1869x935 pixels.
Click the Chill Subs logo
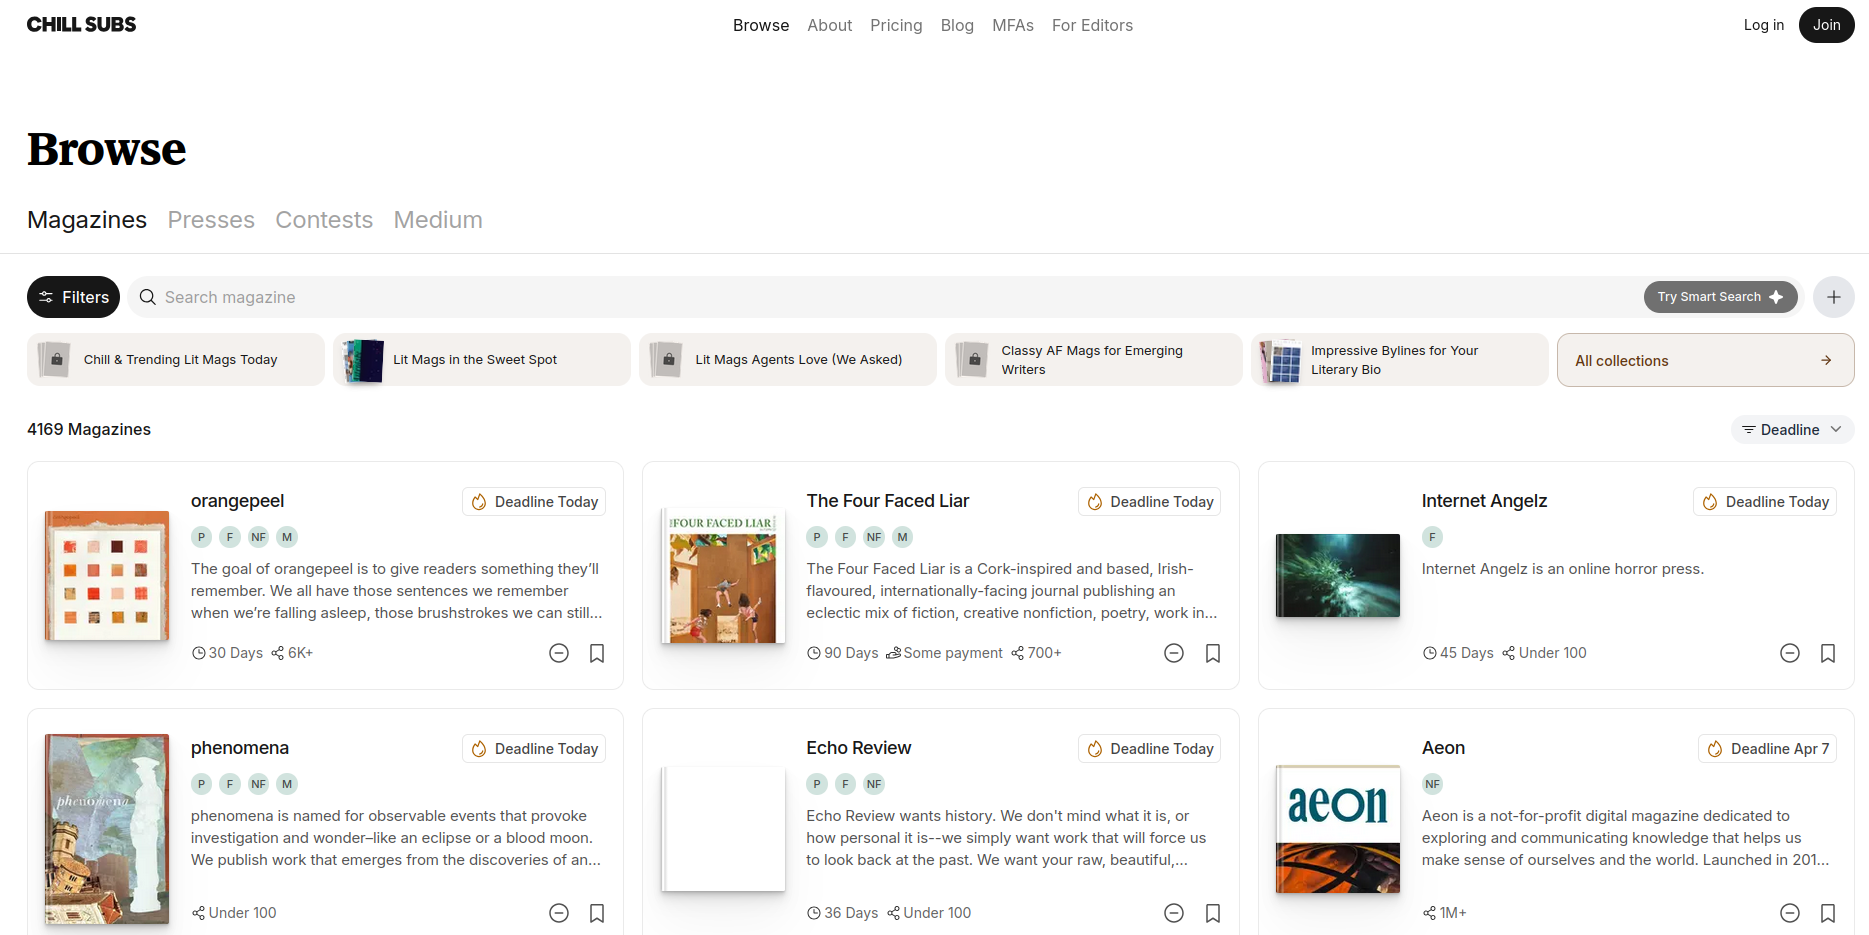tap(81, 25)
